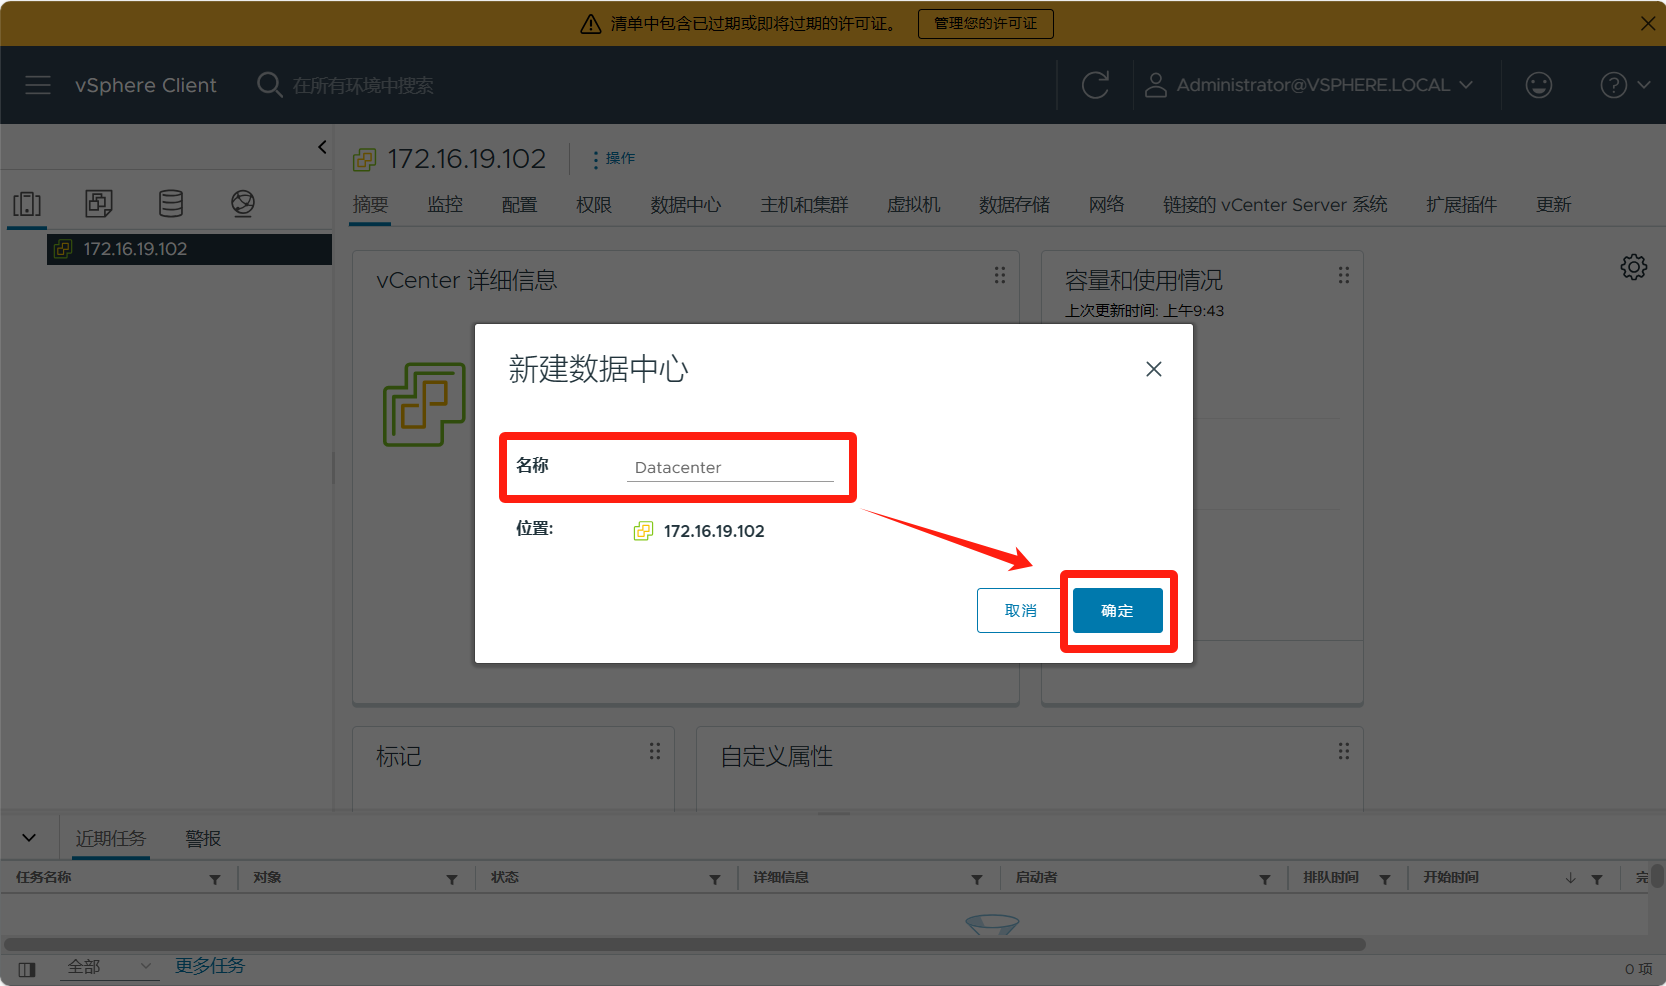
Task: Click 取消 to cancel the dialog
Action: click(x=1020, y=610)
